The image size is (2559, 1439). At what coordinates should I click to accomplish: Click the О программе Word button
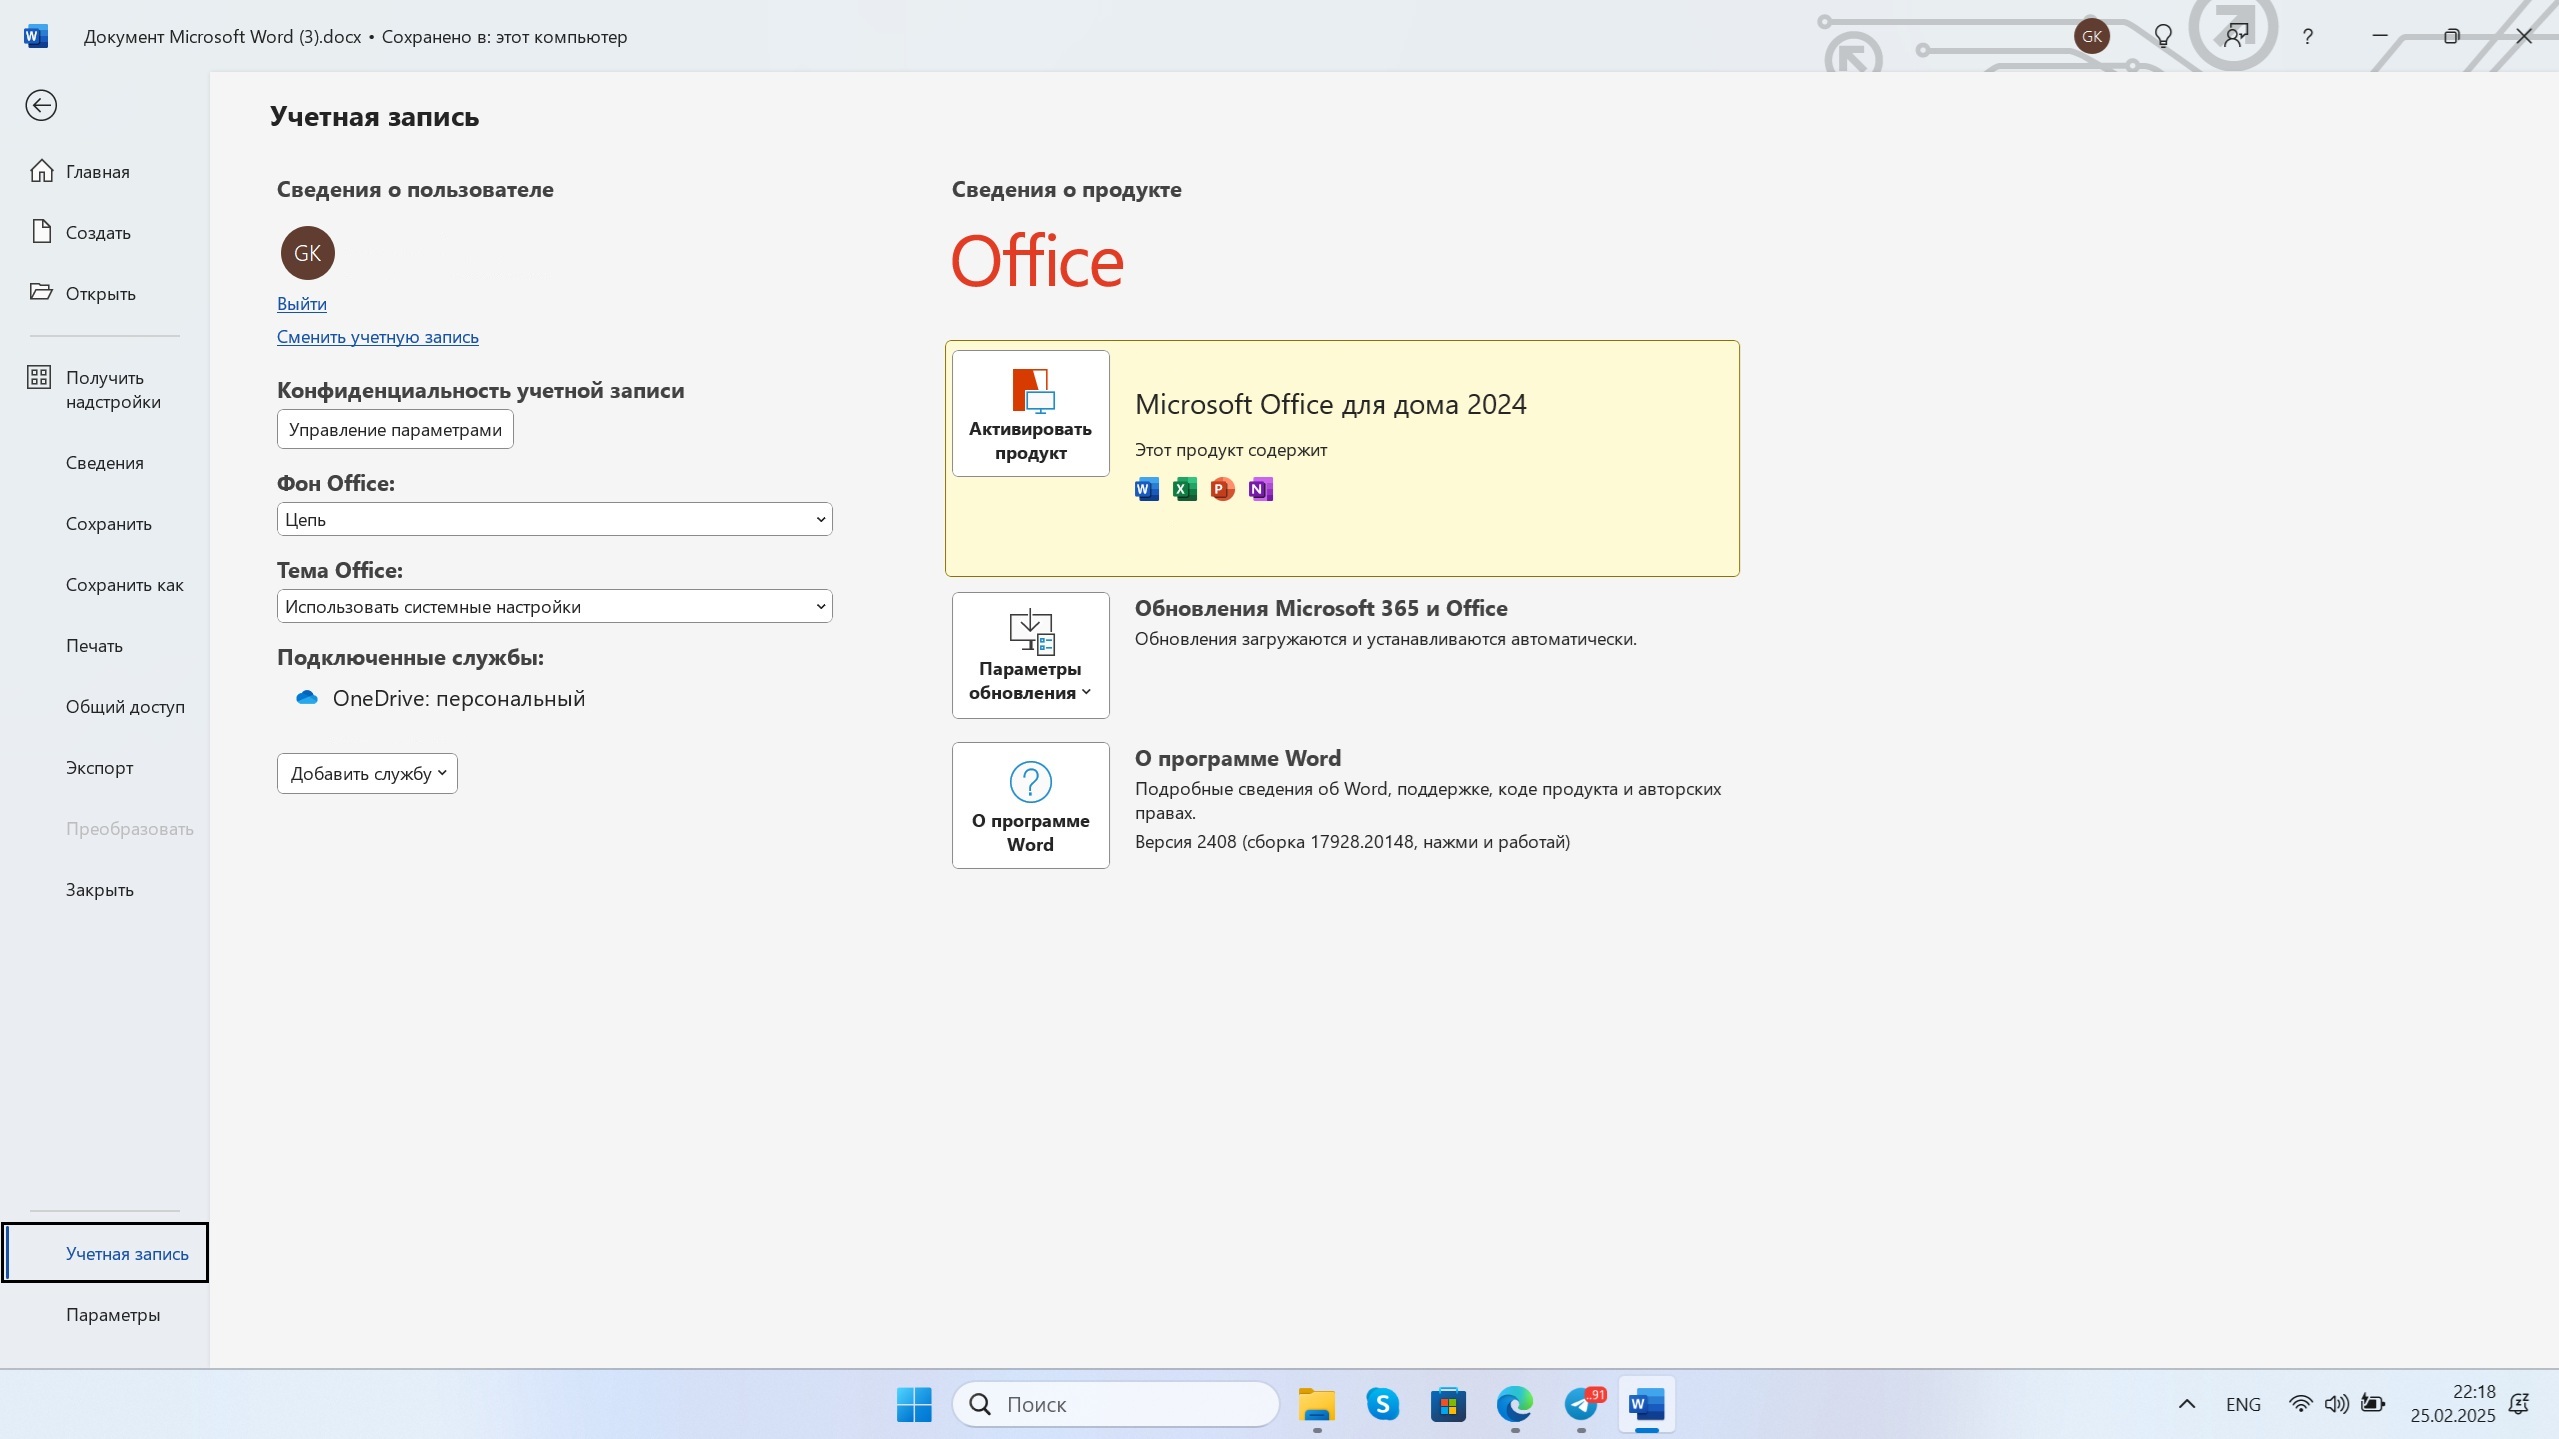click(x=1030, y=805)
